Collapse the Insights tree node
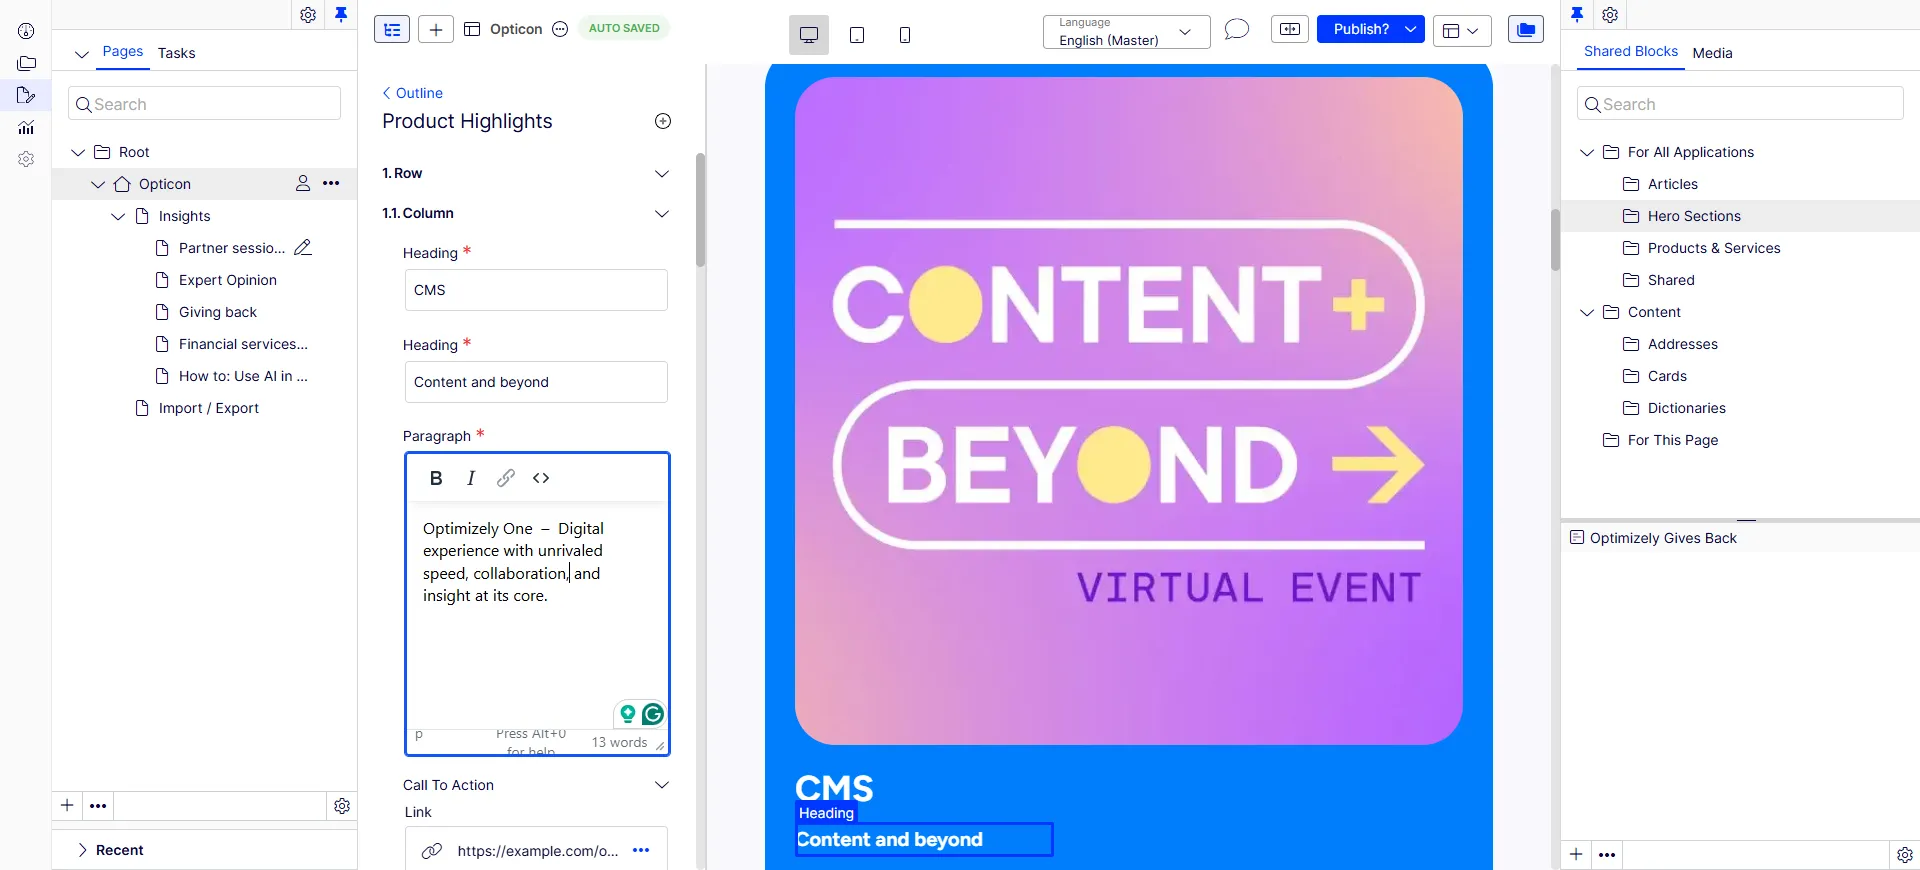 pos(118,216)
